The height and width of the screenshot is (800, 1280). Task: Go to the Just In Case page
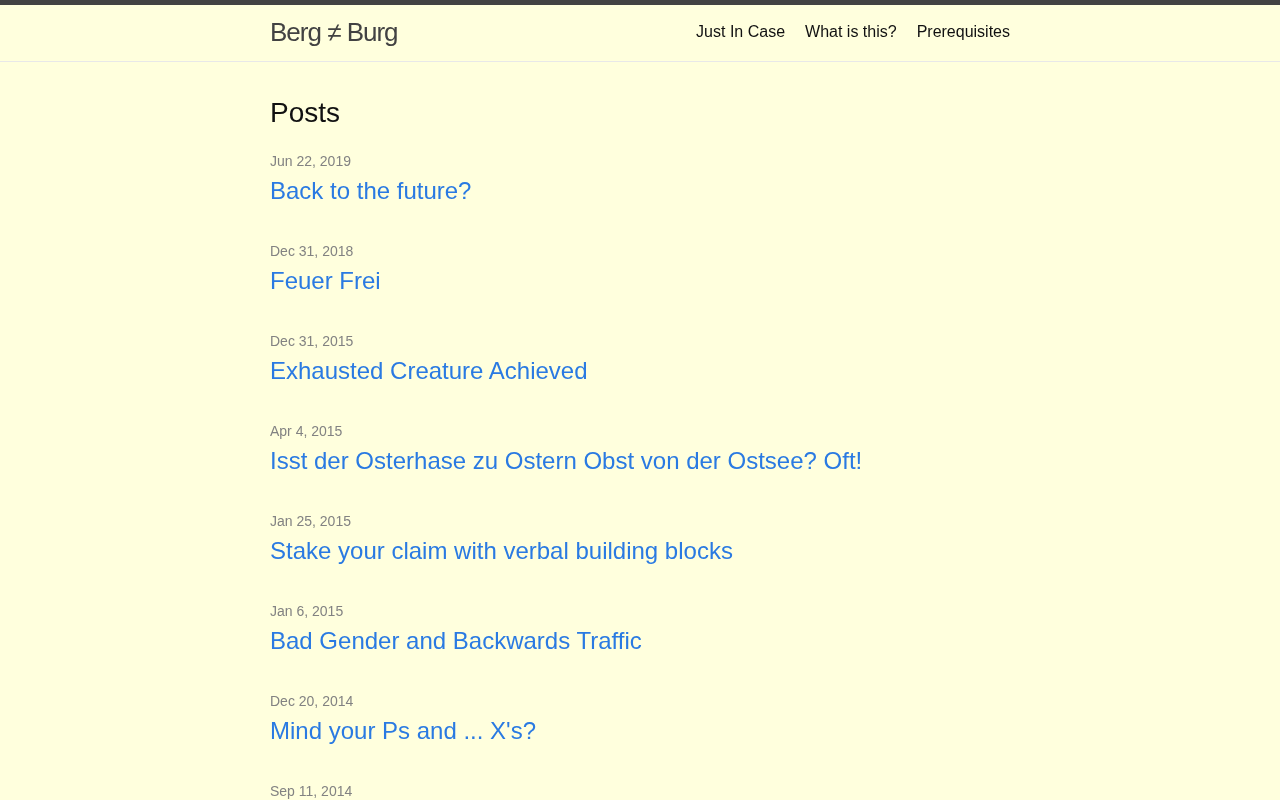pyautogui.click(x=740, y=32)
